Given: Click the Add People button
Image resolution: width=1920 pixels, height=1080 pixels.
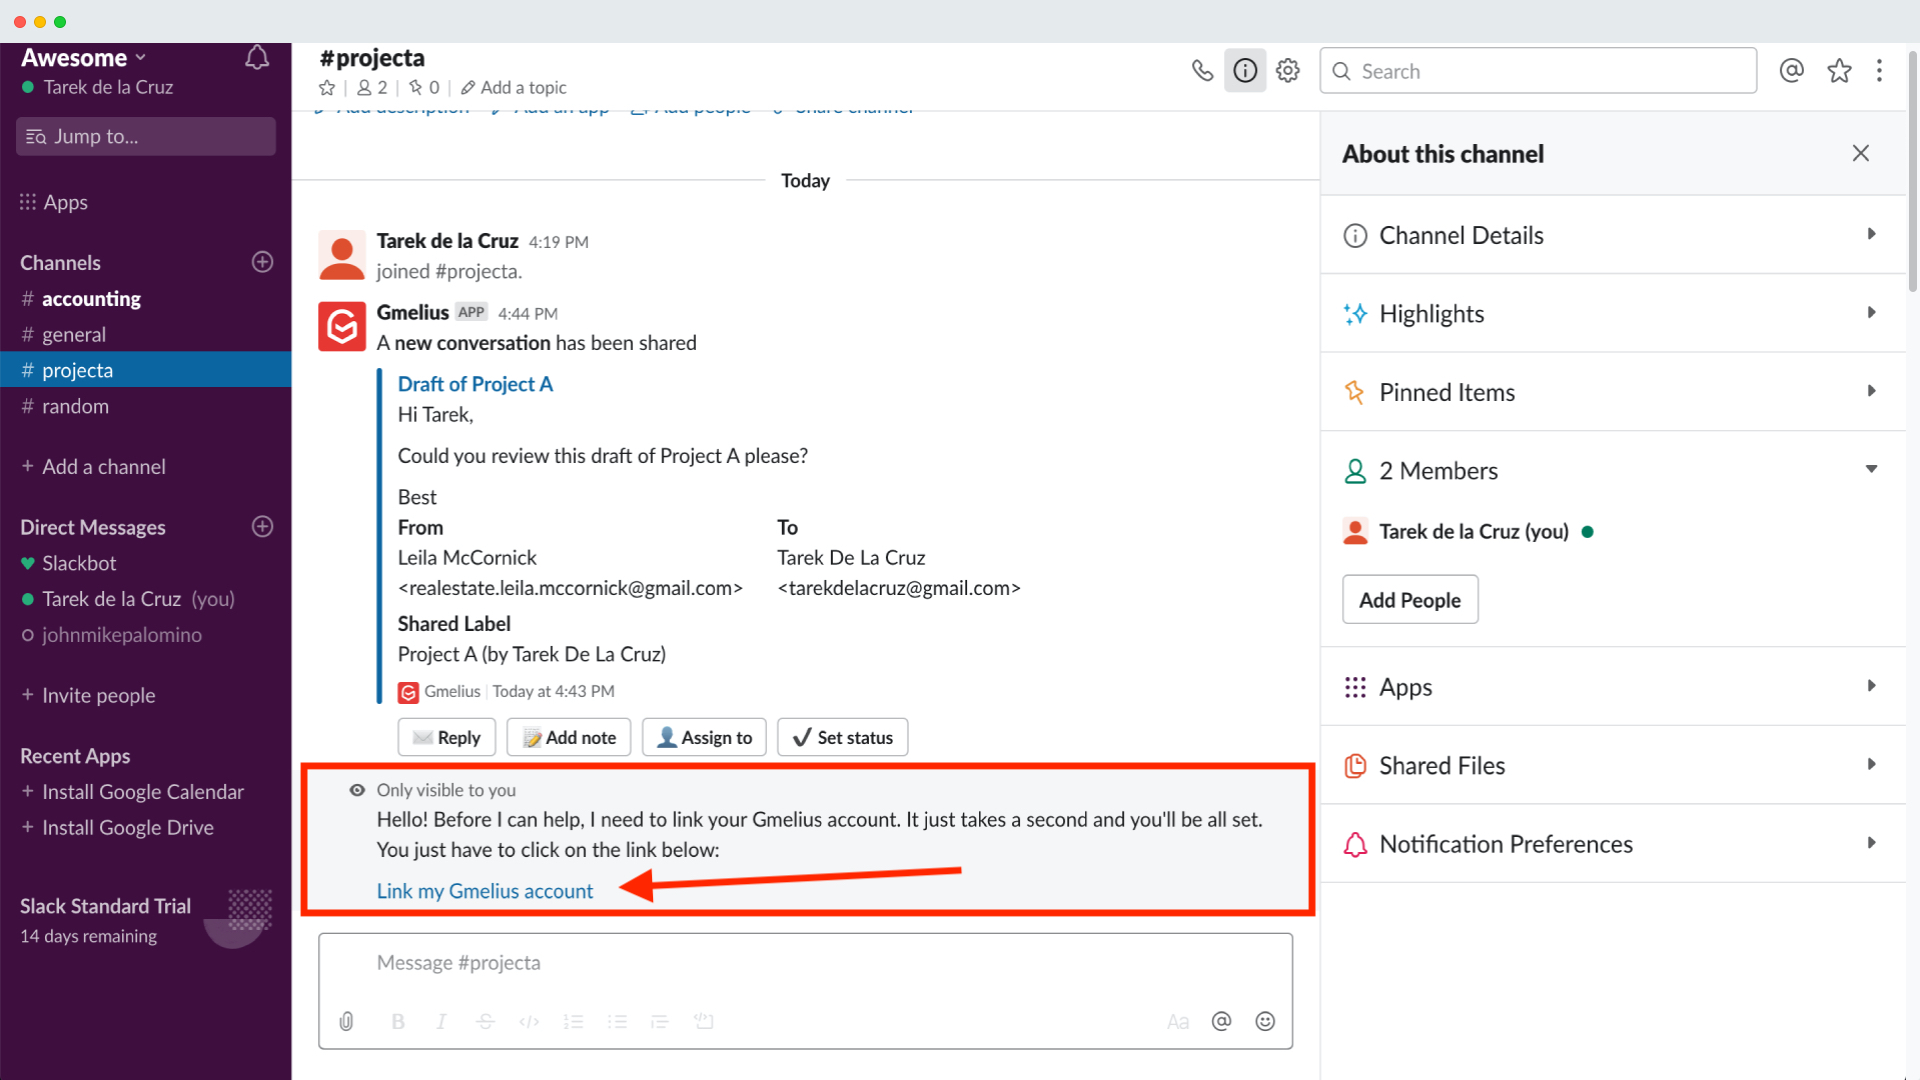Looking at the screenshot, I should (x=1410, y=600).
